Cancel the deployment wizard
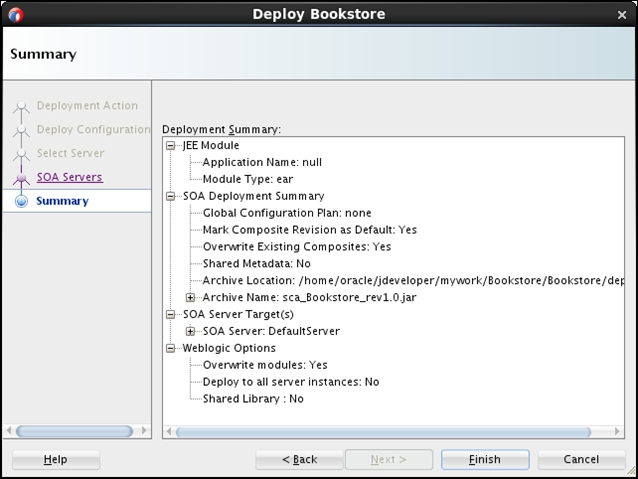 [x=581, y=459]
